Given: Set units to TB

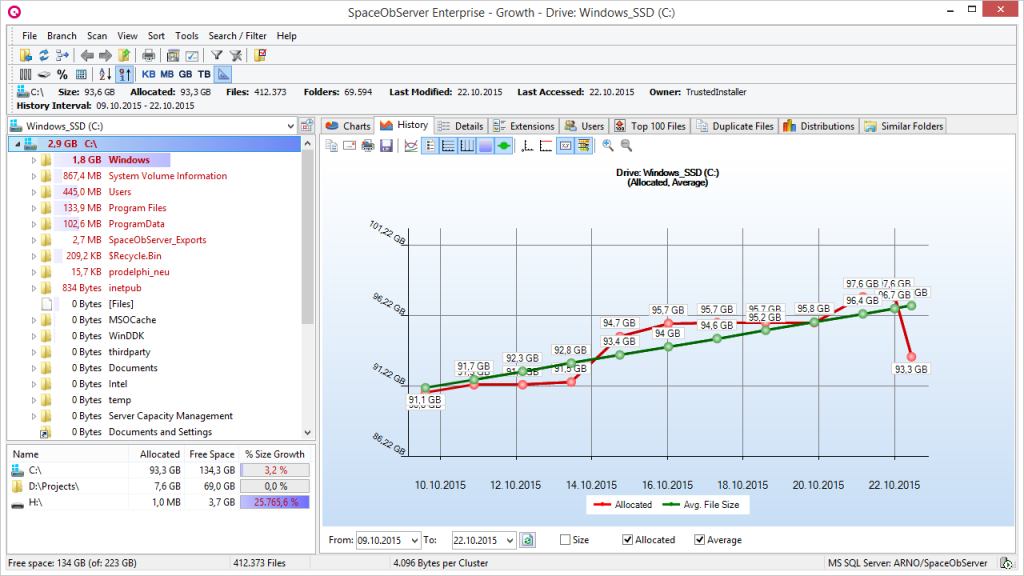Looking at the screenshot, I should point(204,74).
